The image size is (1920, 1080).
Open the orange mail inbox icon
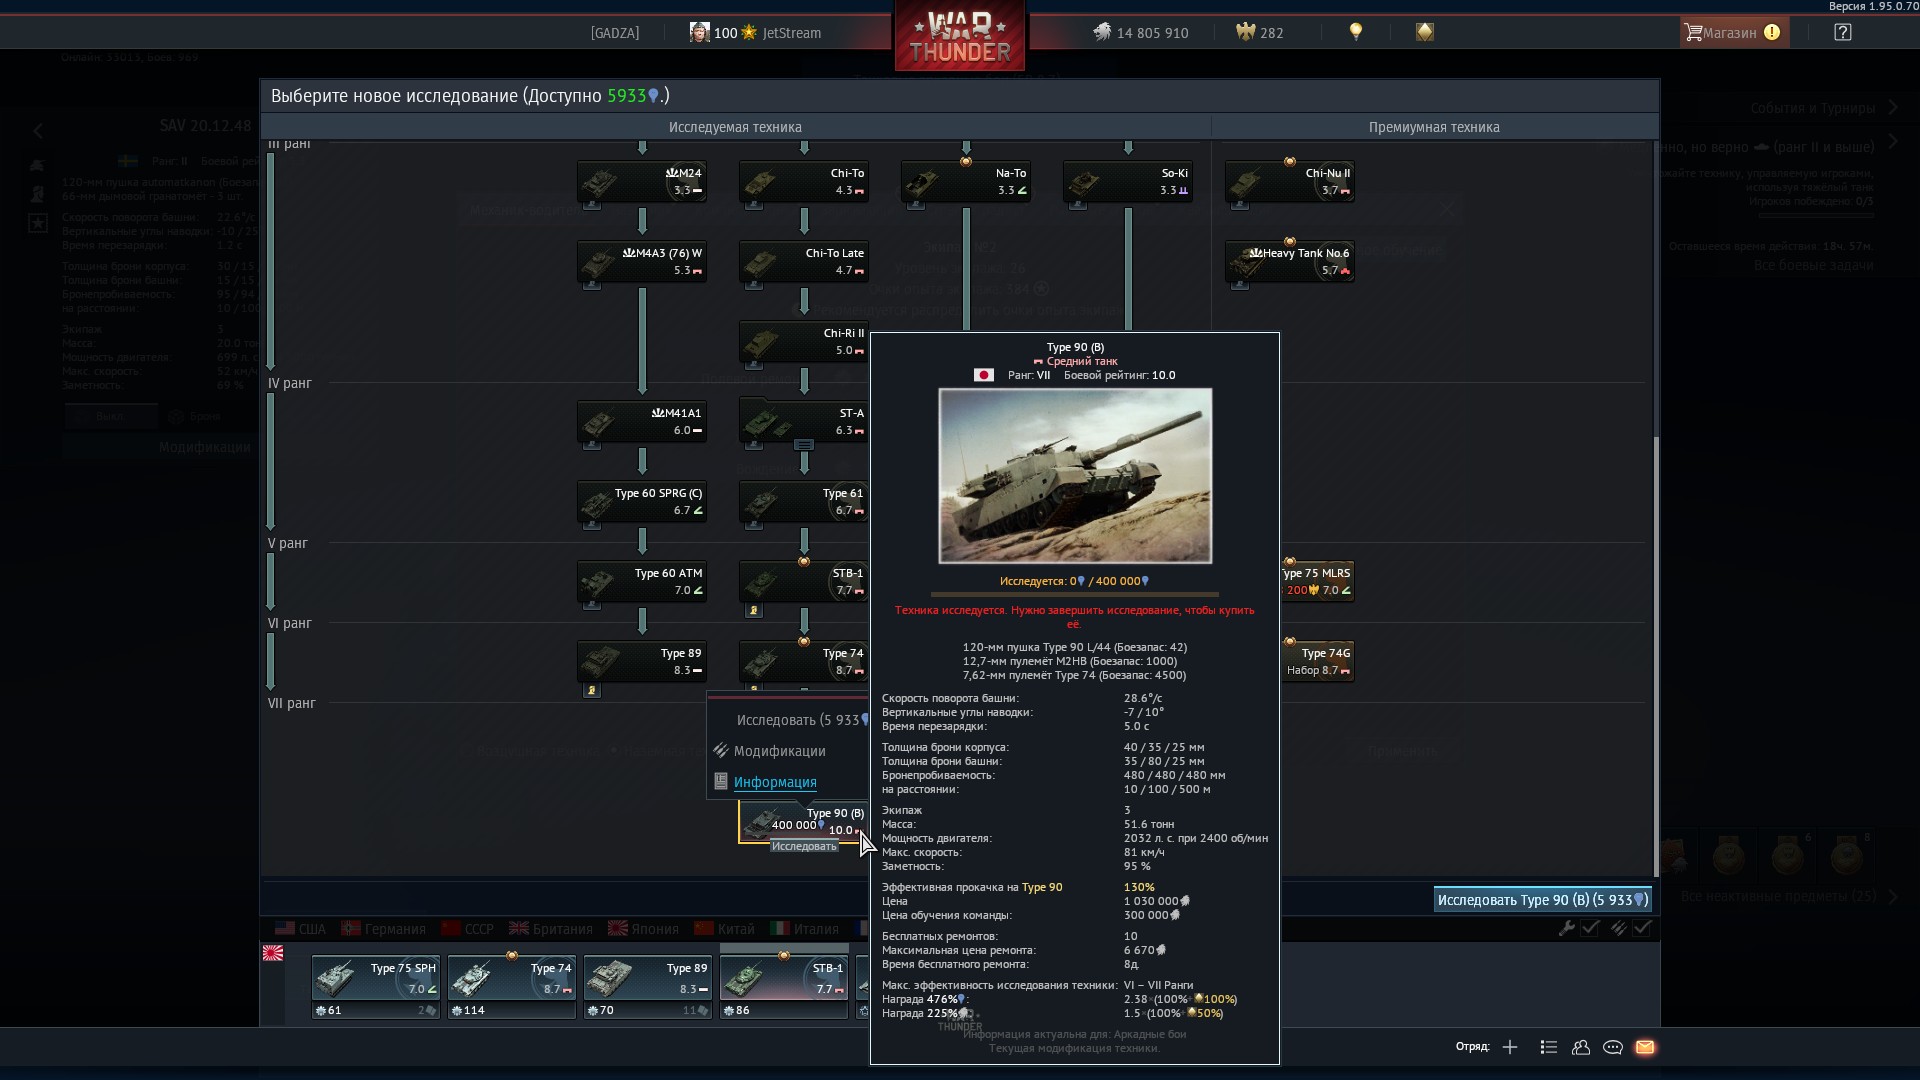pyautogui.click(x=1645, y=1047)
